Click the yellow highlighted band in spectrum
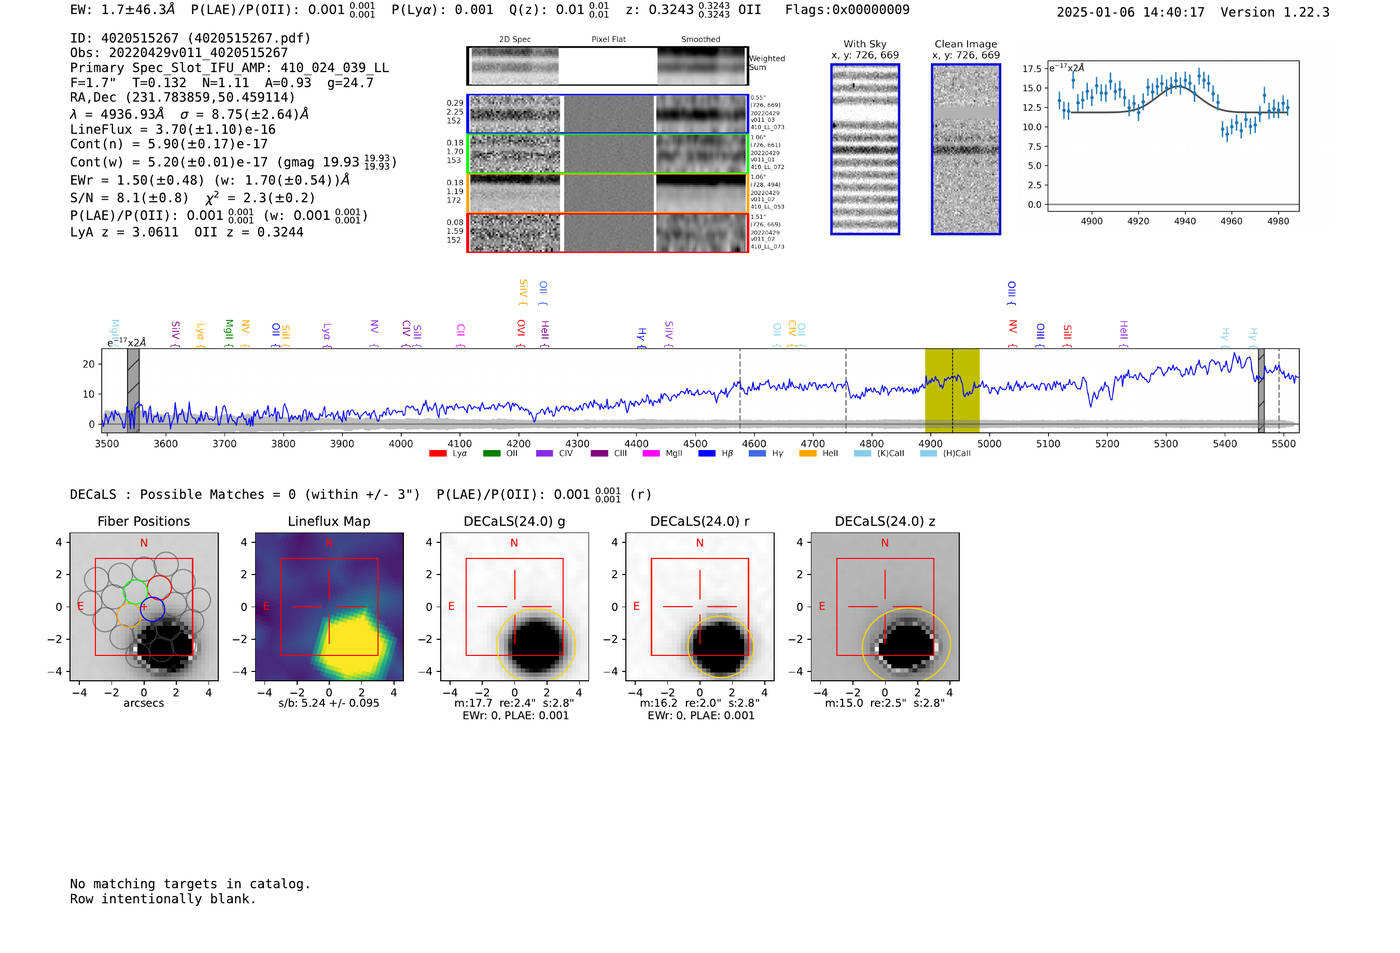Screen dimensions: 1400x953 952,390
